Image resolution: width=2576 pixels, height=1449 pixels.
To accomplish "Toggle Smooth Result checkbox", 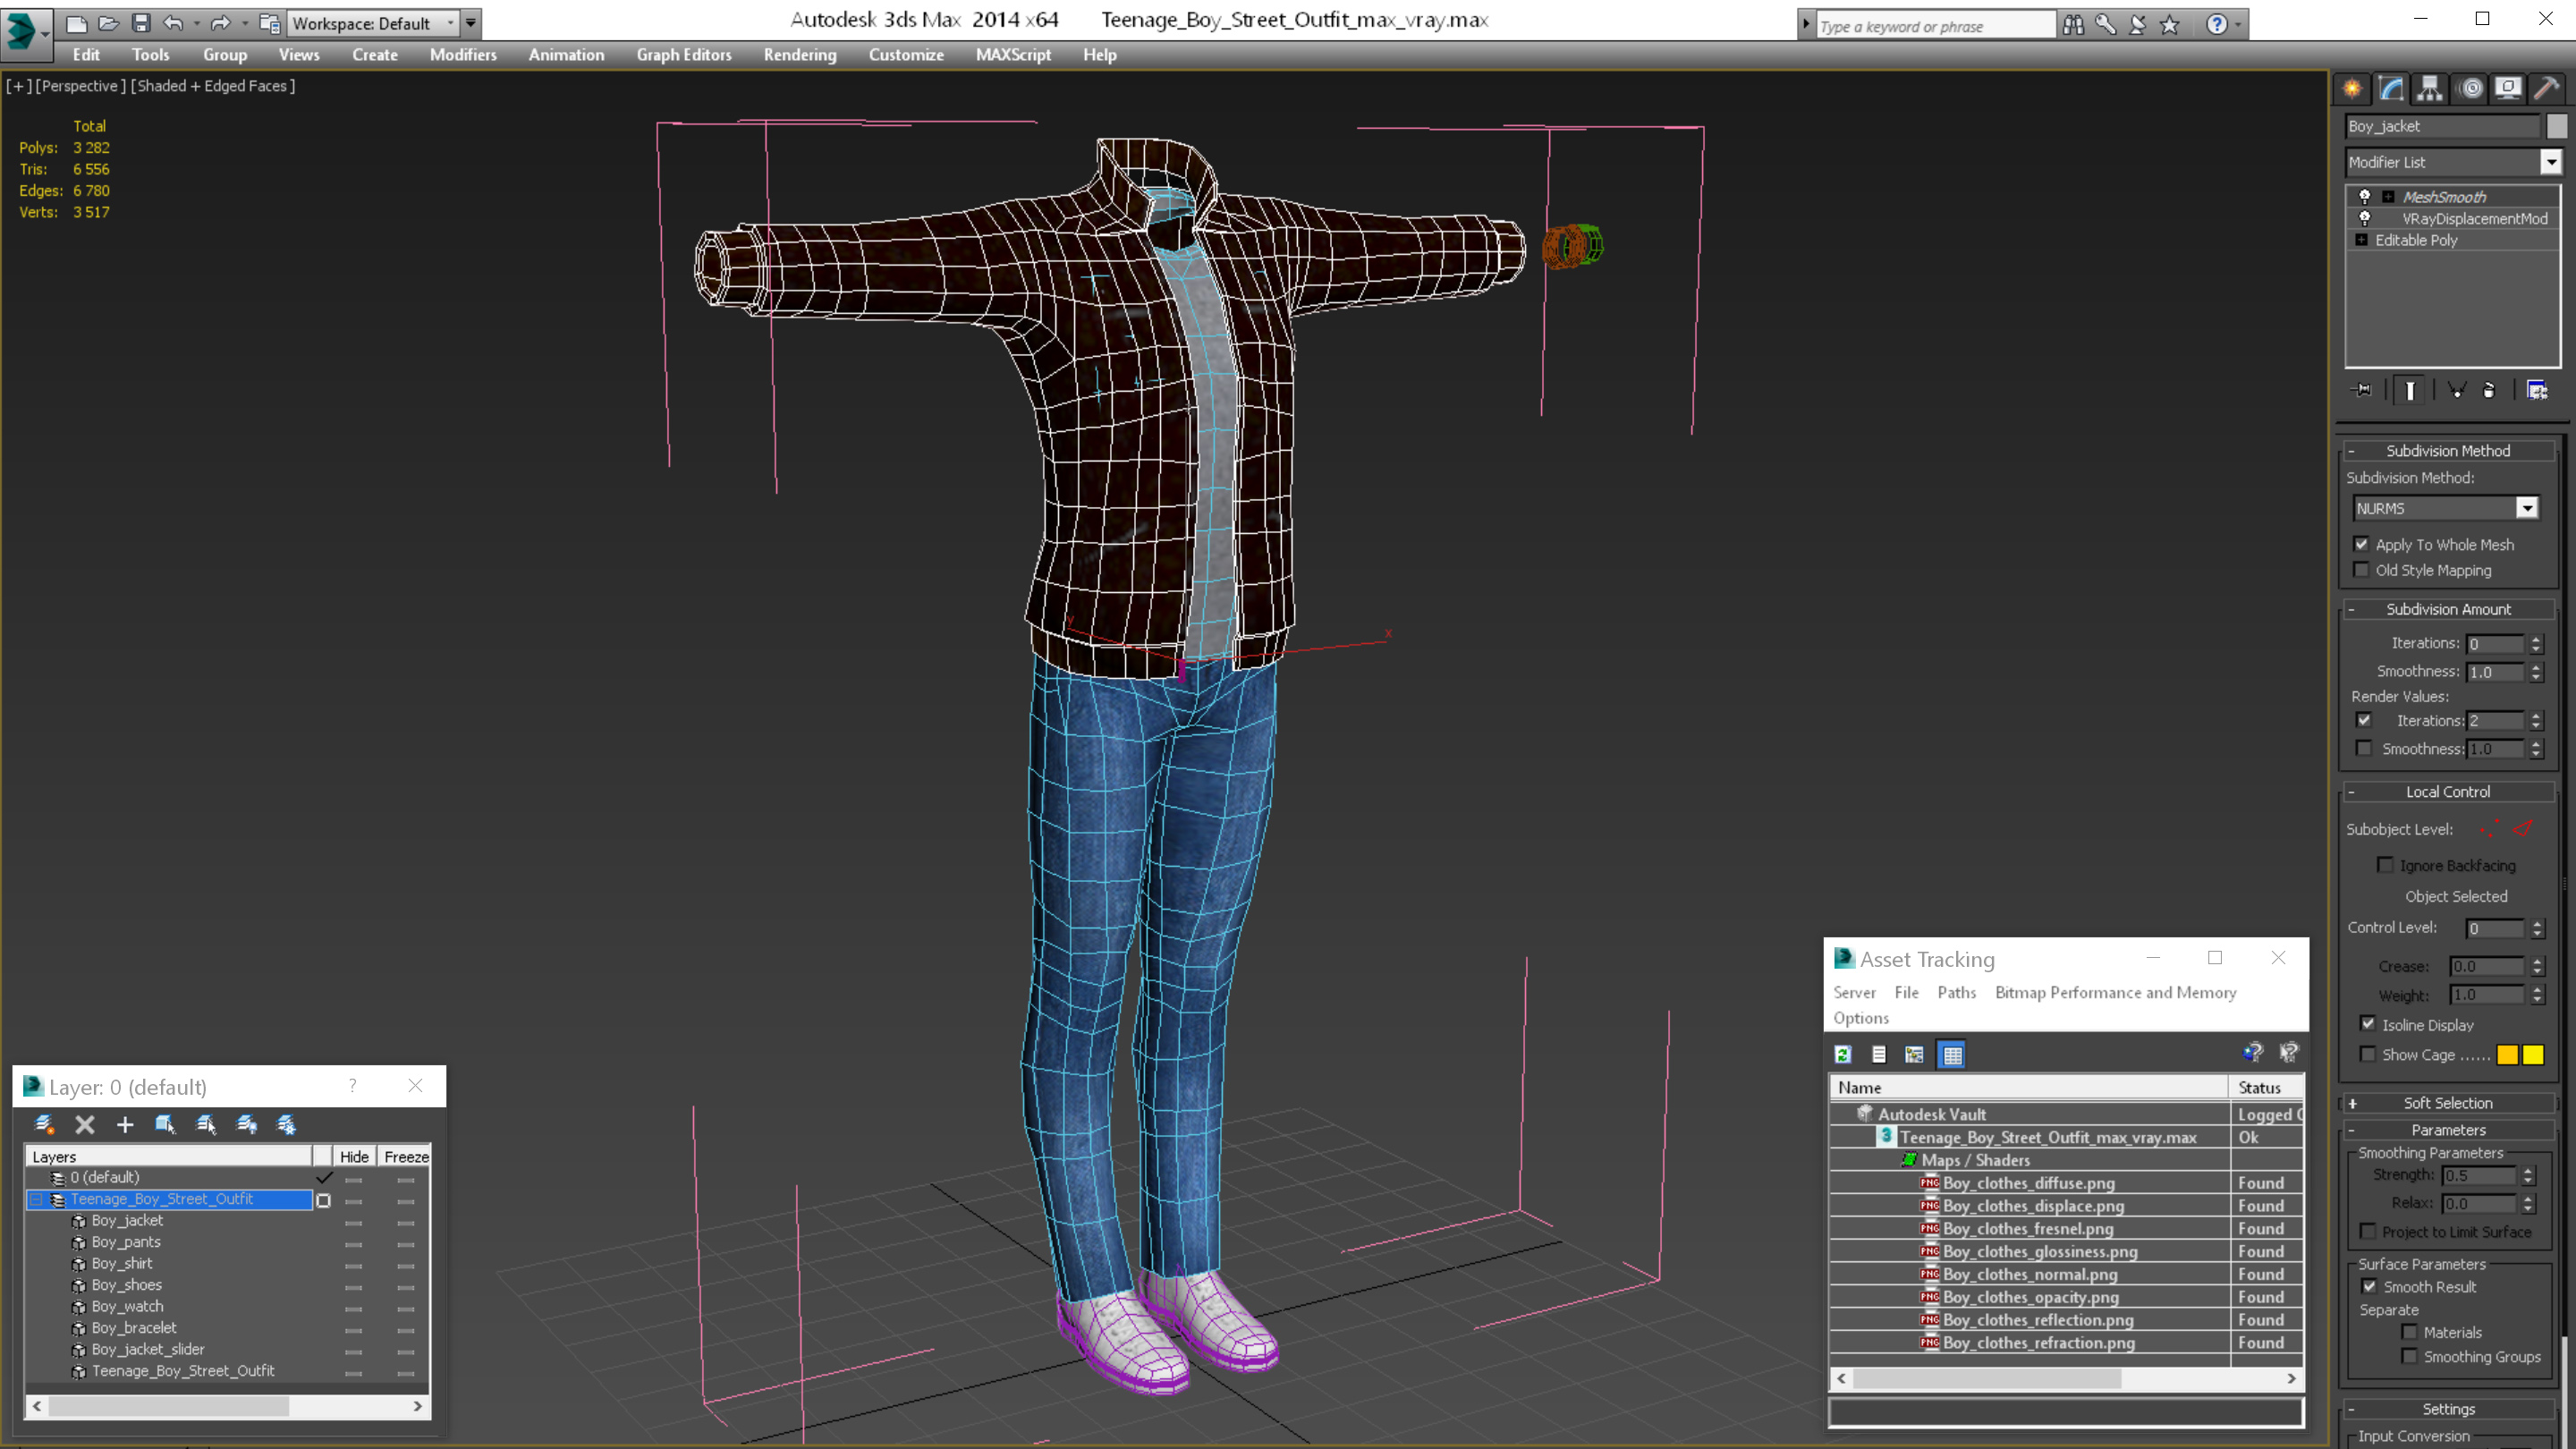I will tap(2369, 1286).
